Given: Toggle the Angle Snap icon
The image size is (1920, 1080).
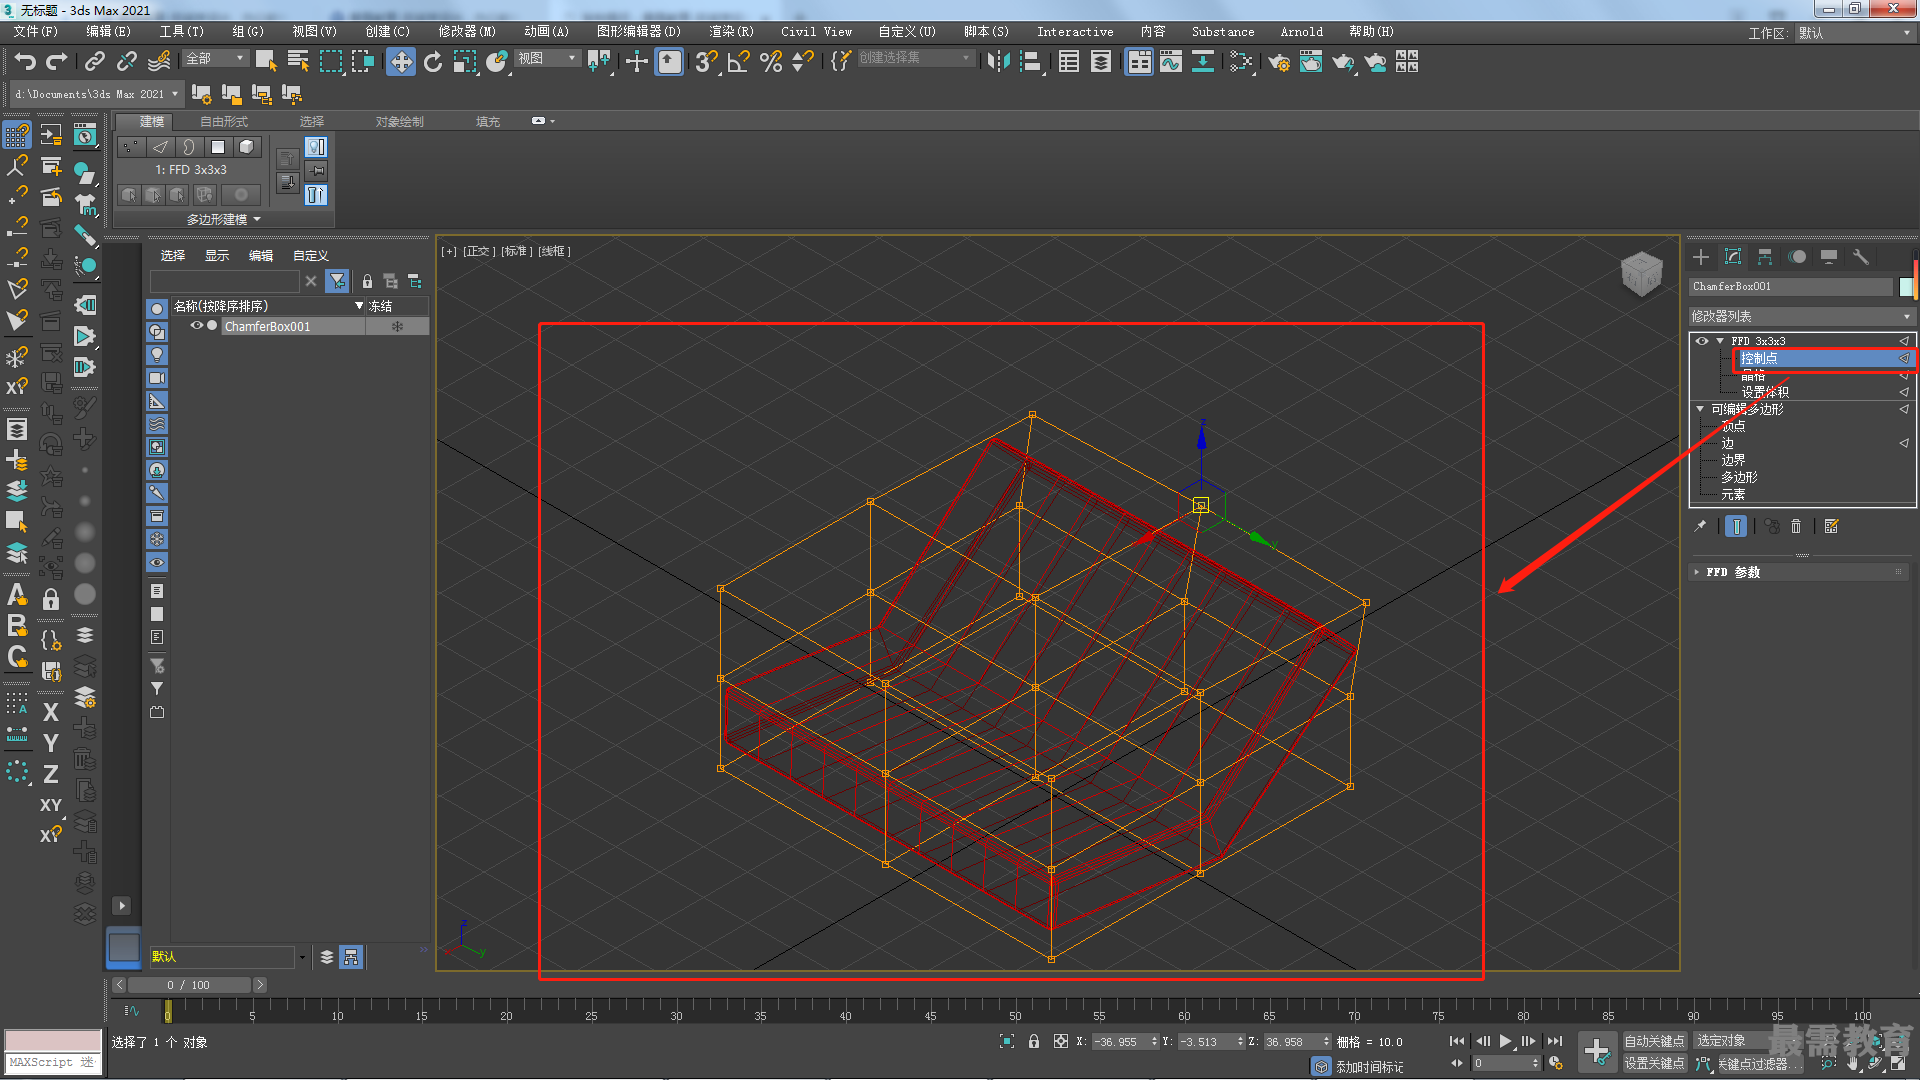Looking at the screenshot, I should tap(739, 62).
